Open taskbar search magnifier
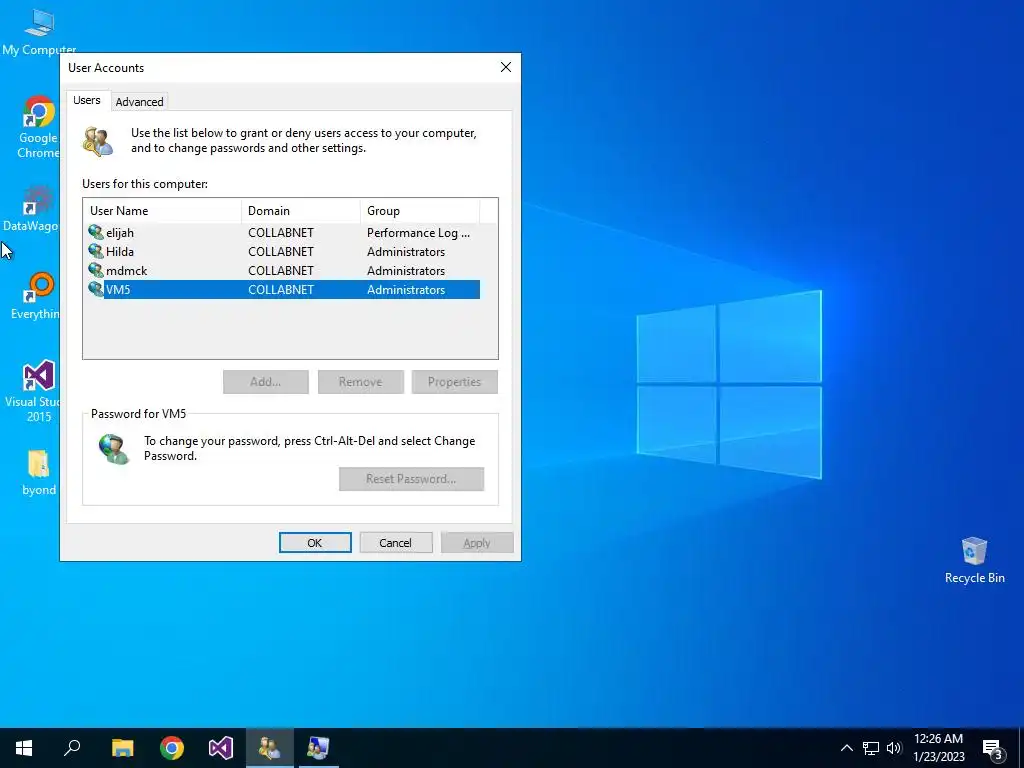The width and height of the screenshot is (1024, 768). tap(72, 748)
